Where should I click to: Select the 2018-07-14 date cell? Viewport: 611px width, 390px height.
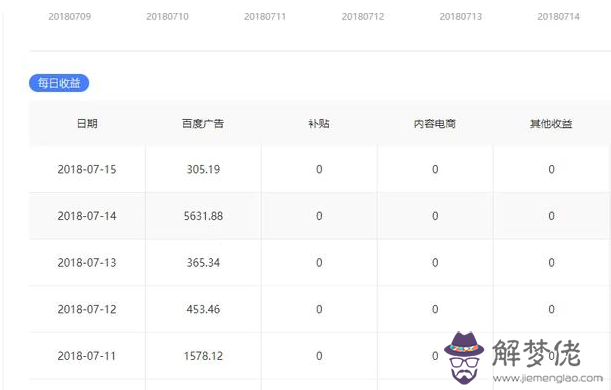[x=87, y=216]
